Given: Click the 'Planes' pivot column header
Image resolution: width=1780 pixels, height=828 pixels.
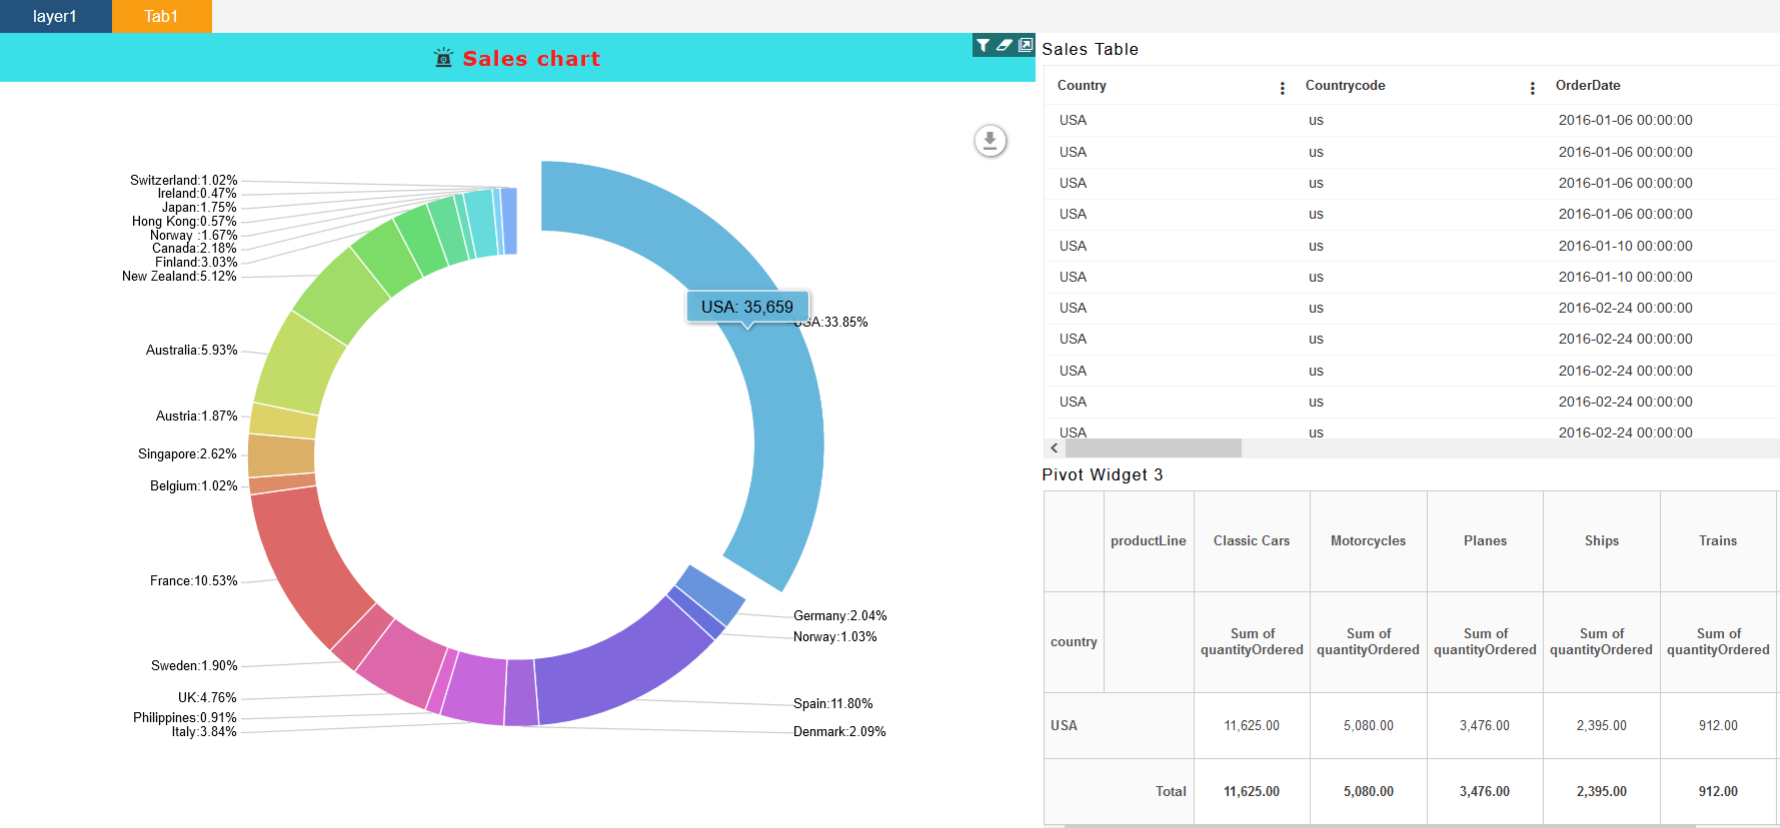Looking at the screenshot, I should pos(1485,541).
